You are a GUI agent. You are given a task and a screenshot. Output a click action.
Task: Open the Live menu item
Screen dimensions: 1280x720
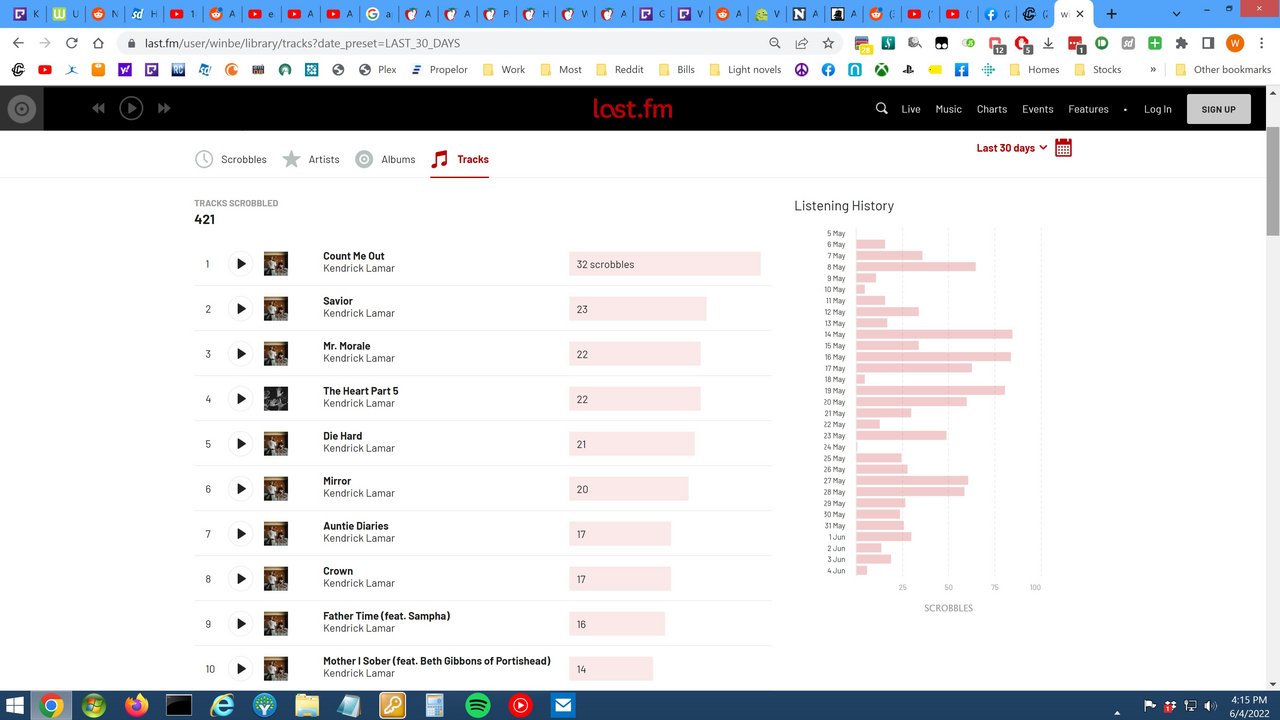coord(911,109)
